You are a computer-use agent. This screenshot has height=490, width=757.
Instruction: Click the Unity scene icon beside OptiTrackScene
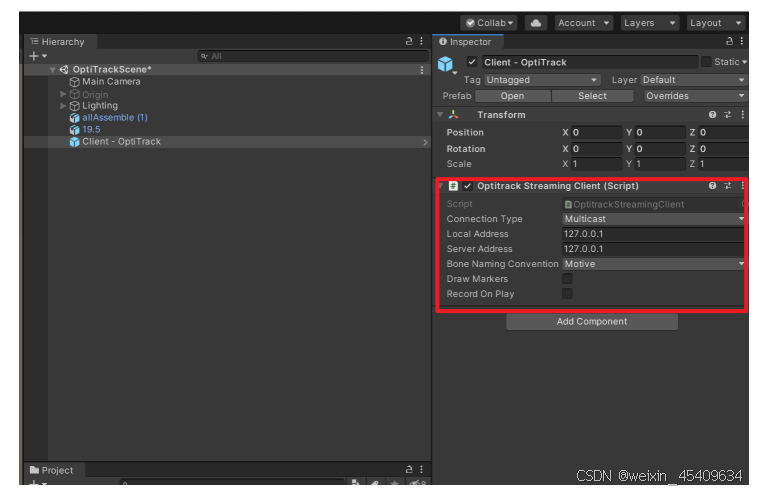click(64, 70)
